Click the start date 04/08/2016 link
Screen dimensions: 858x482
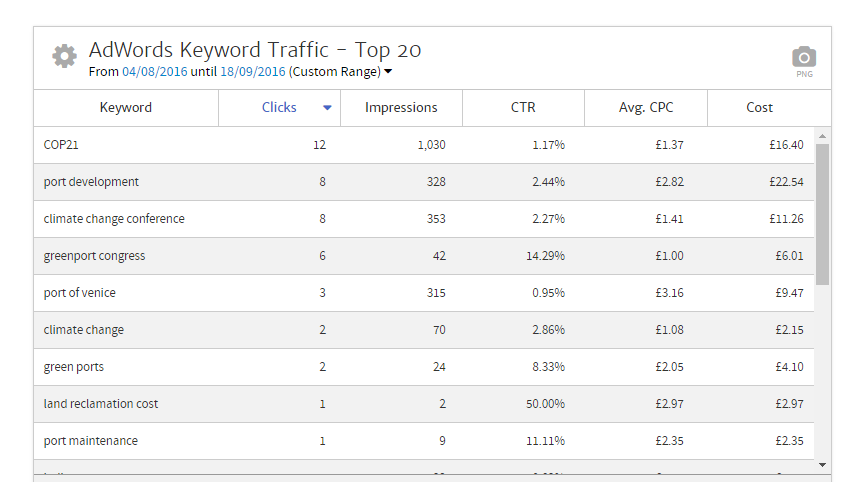[156, 72]
